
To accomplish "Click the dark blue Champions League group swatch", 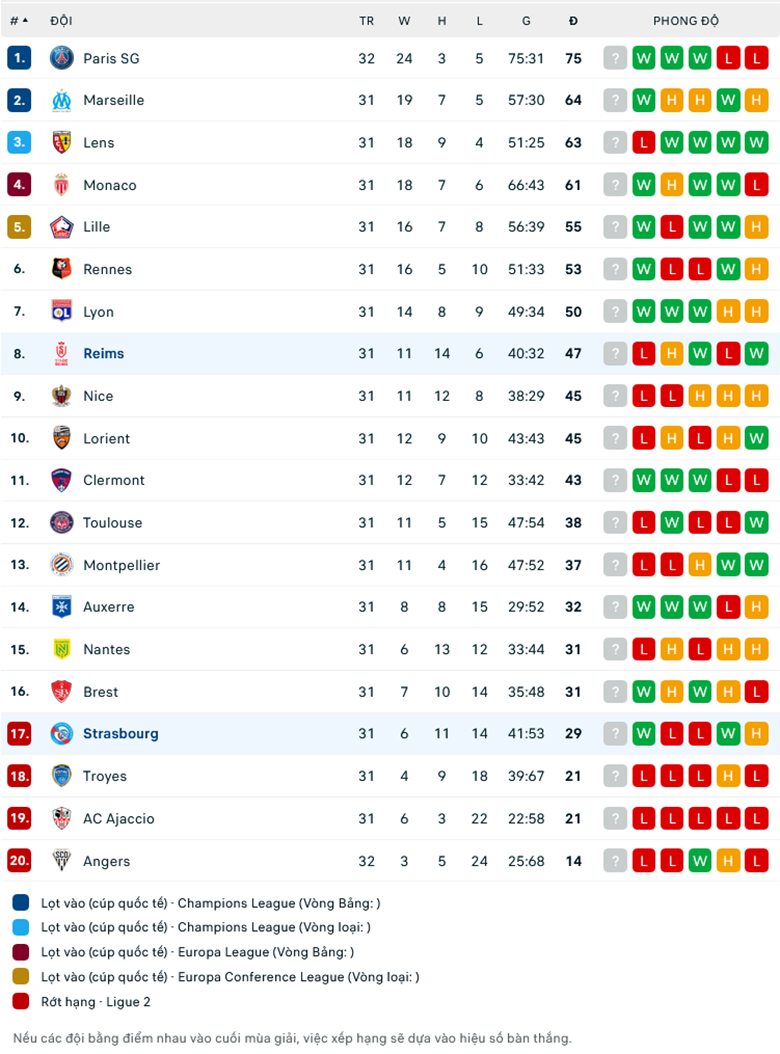I will coord(21,903).
